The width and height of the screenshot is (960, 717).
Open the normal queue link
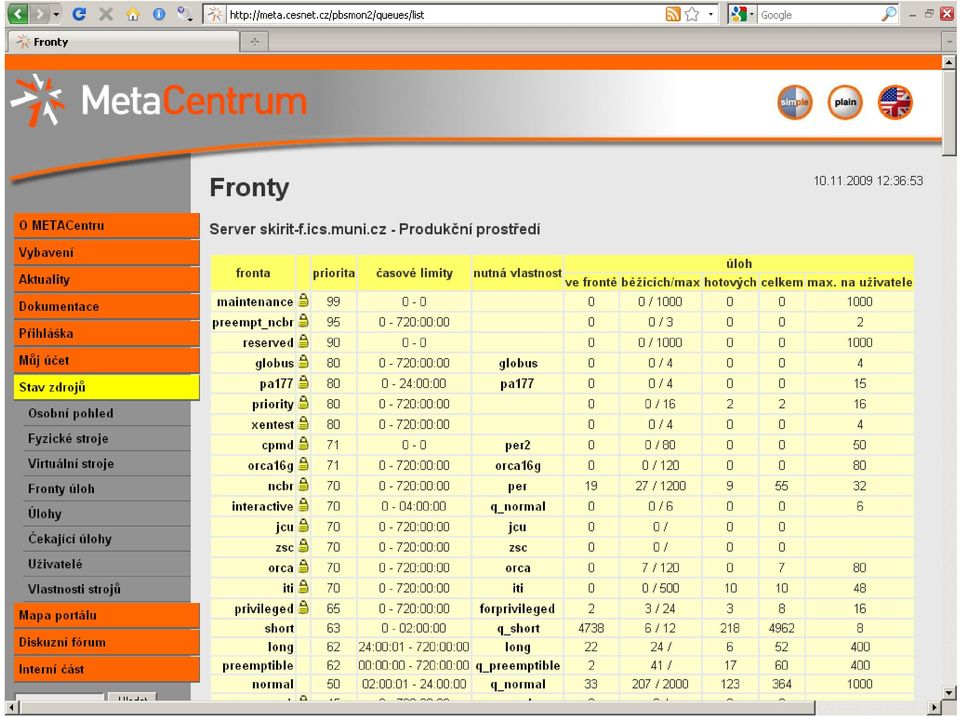coord(273,684)
